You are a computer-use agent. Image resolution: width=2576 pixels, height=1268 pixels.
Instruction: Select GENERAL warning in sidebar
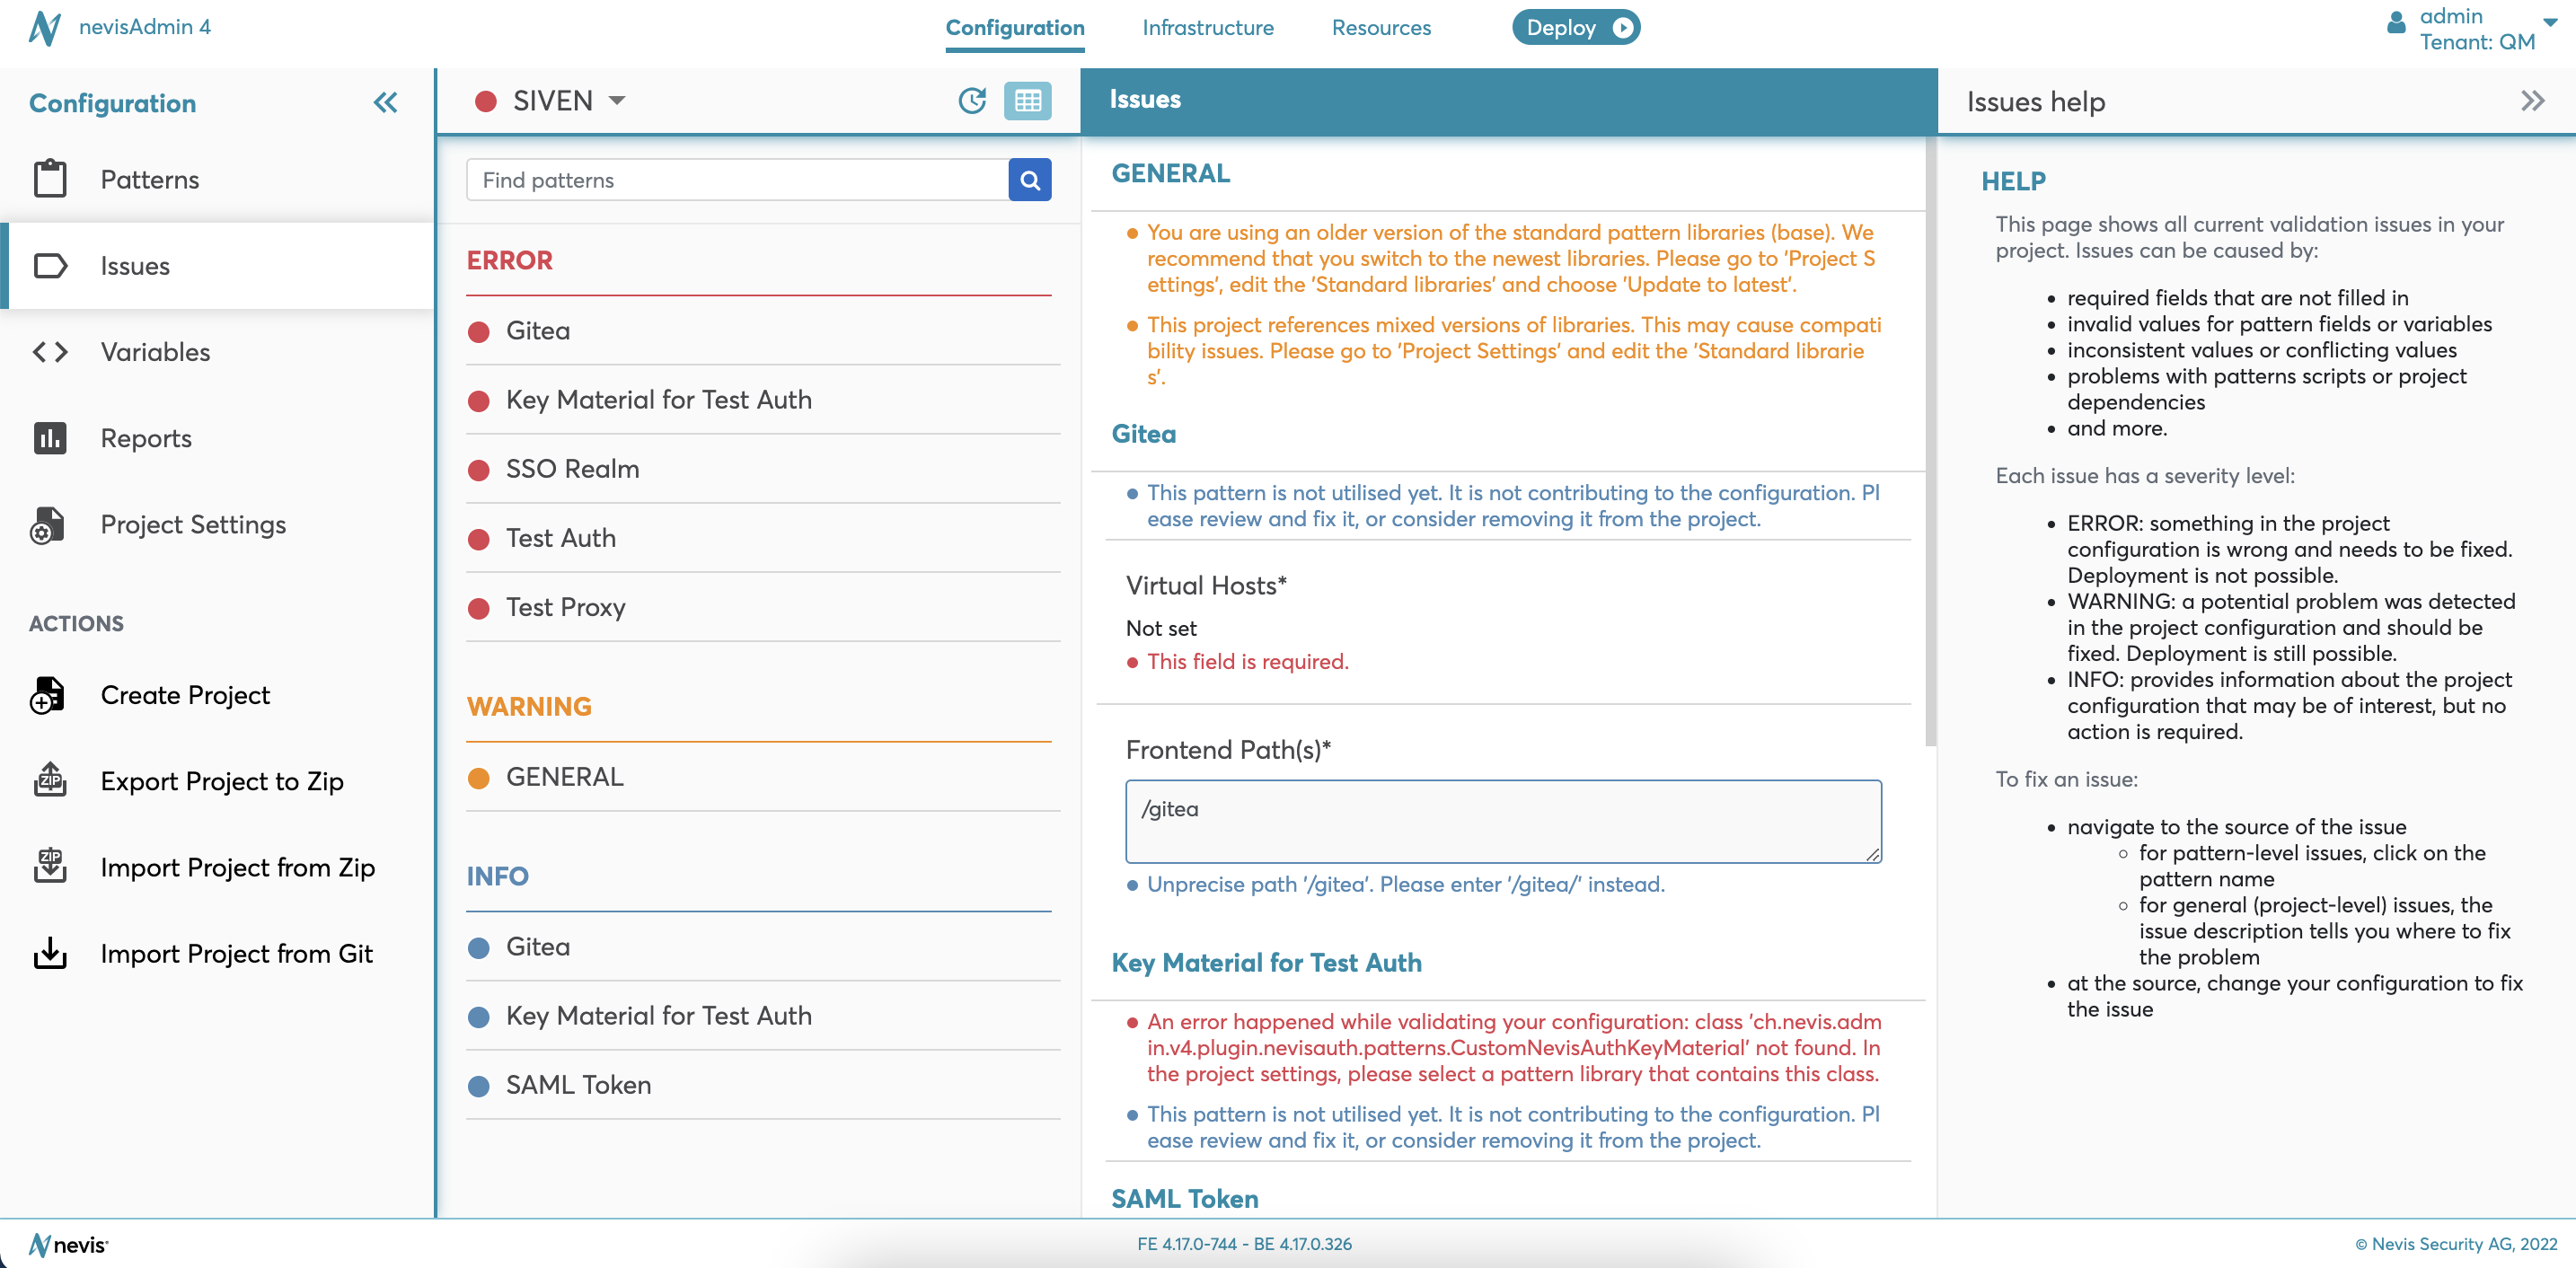click(x=565, y=777)
